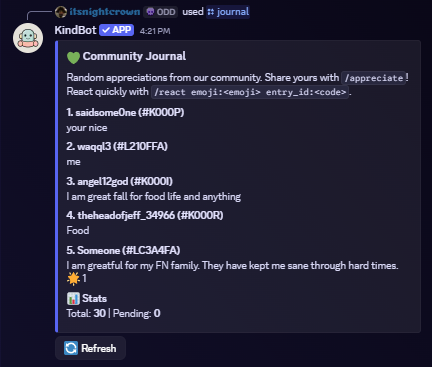Click the green heart emoji

73,57
